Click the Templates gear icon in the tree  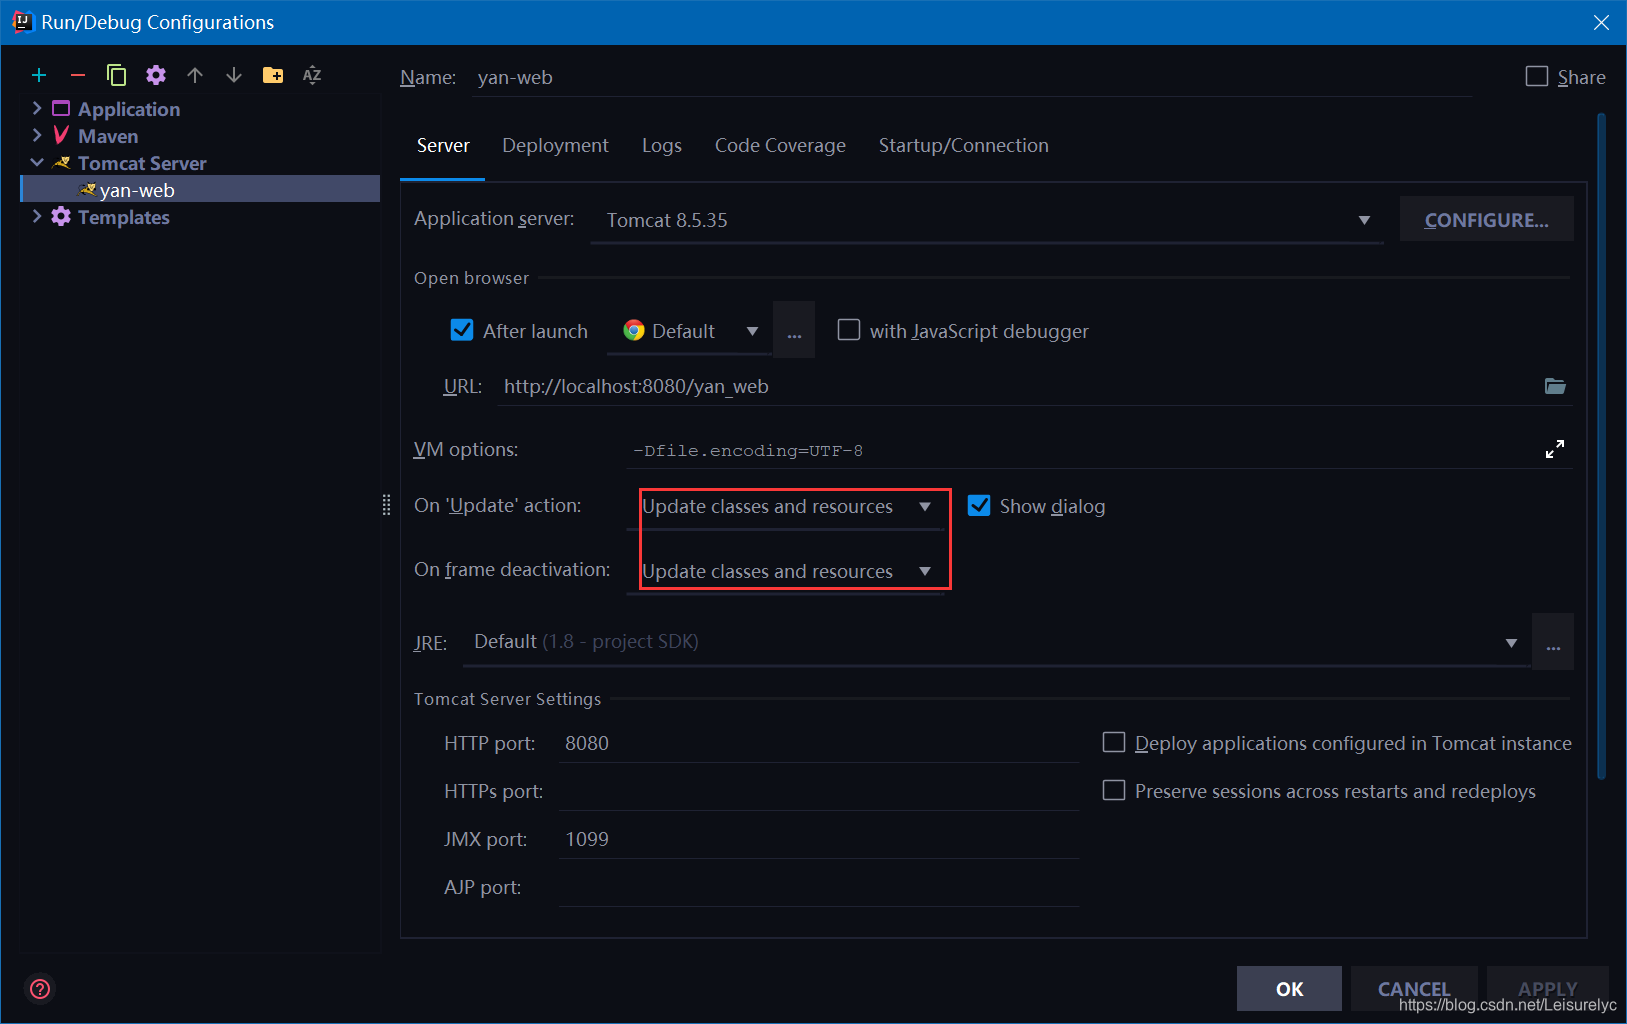click(x=61, y=216)
